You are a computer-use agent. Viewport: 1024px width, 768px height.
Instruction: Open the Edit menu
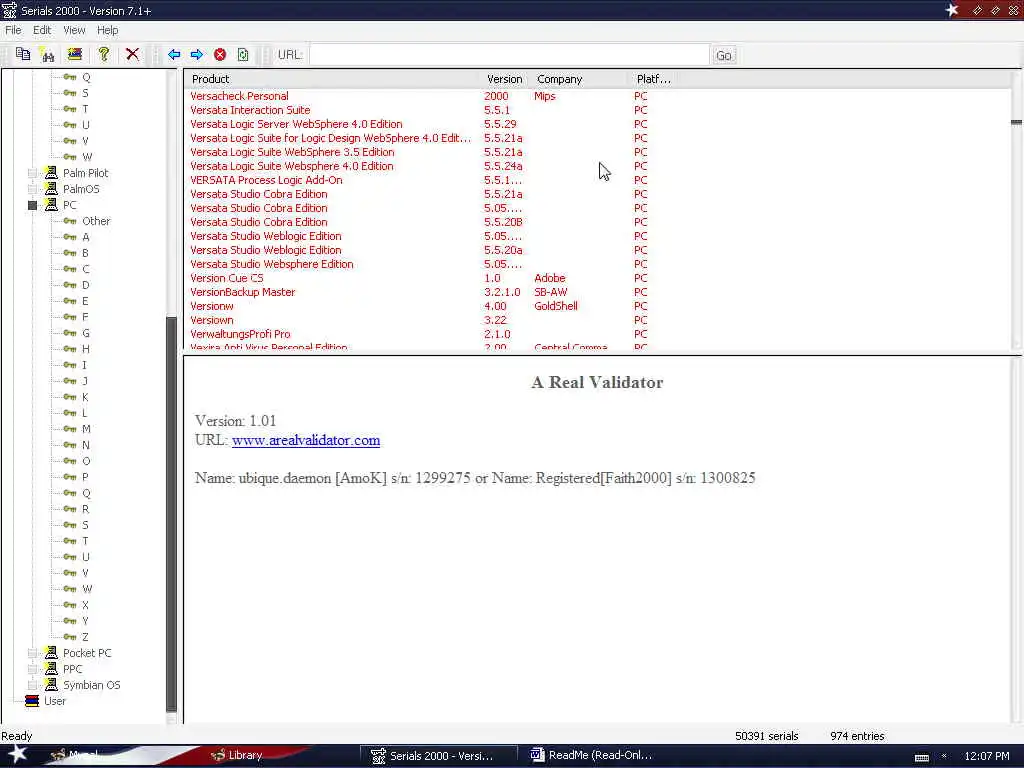tap(42, 30)
